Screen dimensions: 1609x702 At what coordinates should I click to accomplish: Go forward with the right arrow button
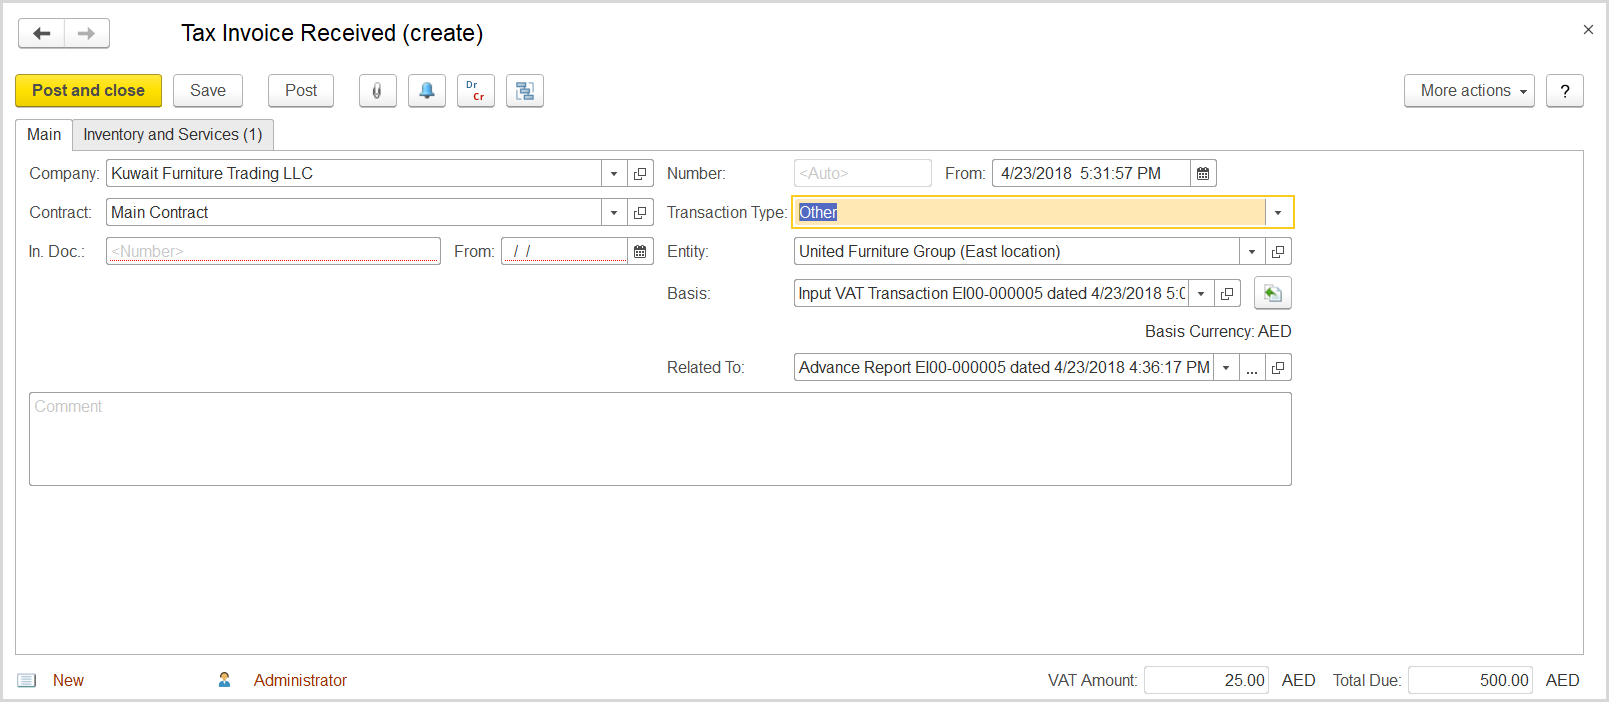[x=87, y=33]
